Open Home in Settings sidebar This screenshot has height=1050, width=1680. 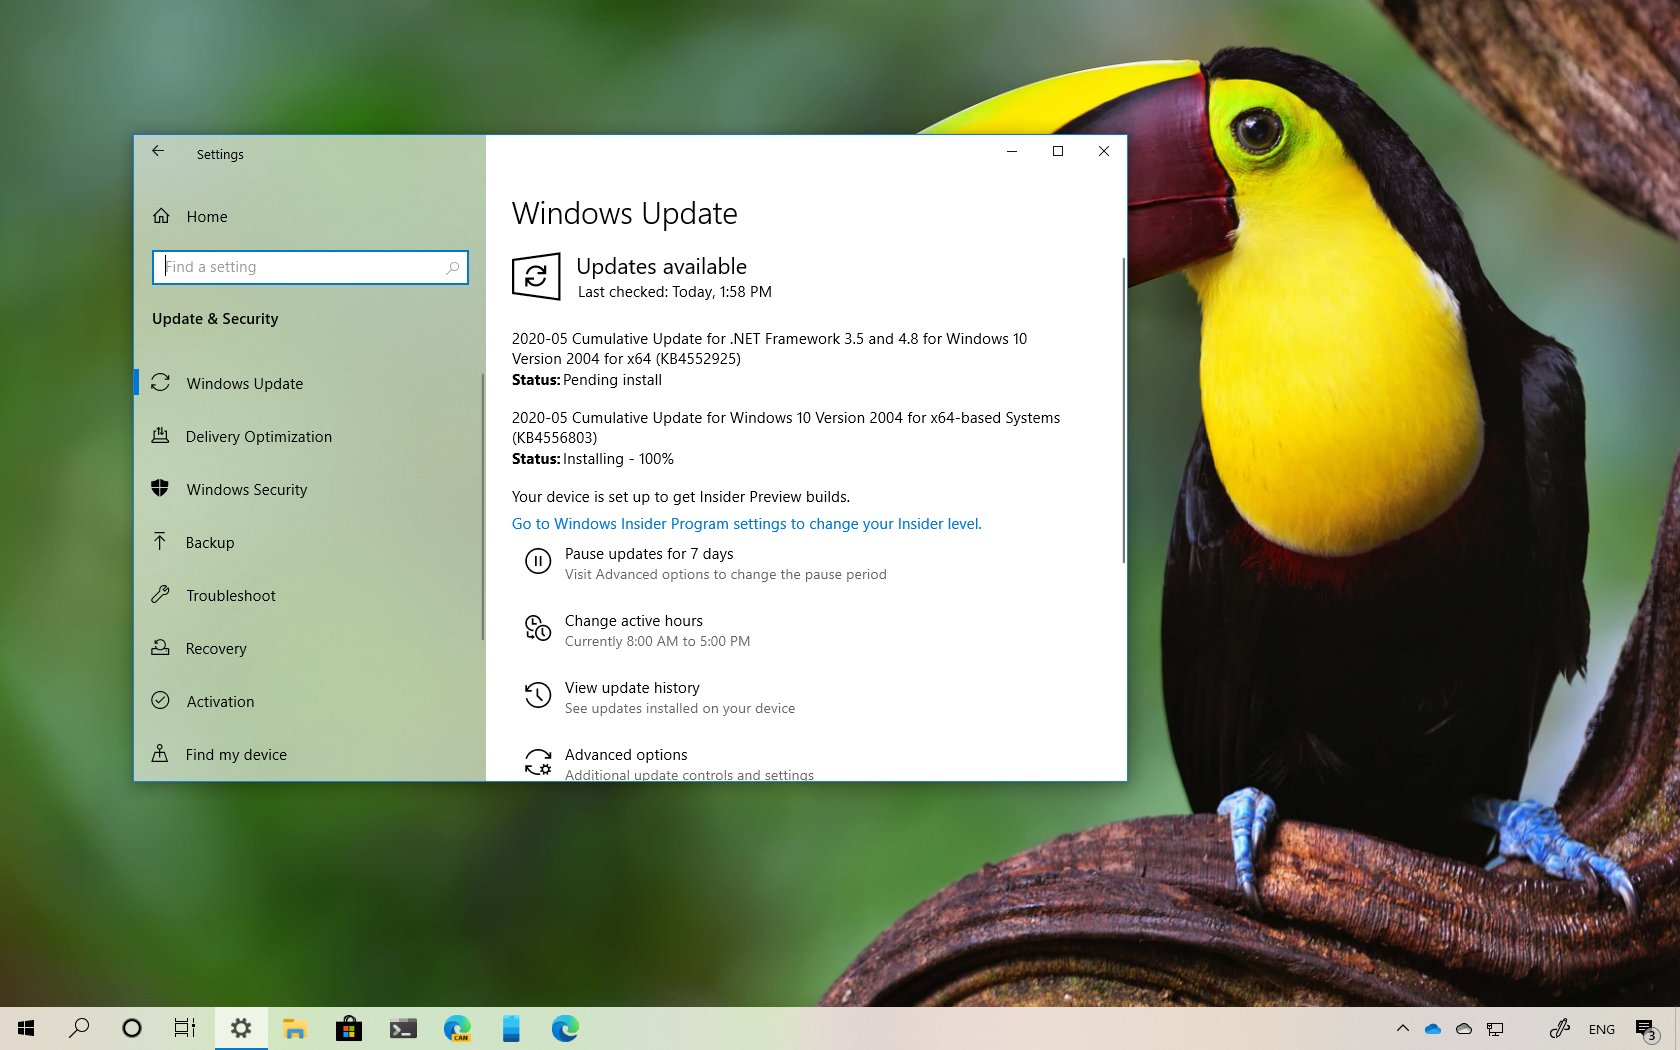click(x=206, y=217)
